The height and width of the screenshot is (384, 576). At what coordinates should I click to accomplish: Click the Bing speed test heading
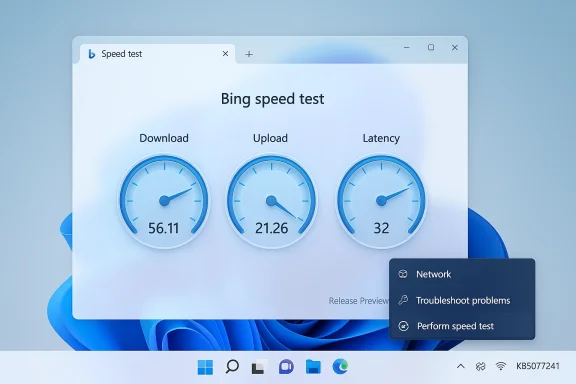pyautogui.click(x=272, y=99)
